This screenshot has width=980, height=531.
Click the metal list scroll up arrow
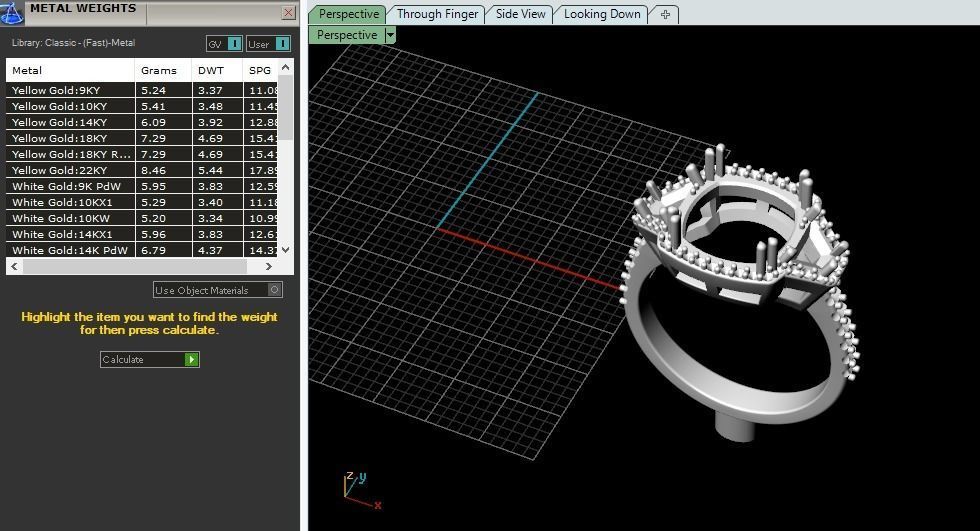coord(286,67)
